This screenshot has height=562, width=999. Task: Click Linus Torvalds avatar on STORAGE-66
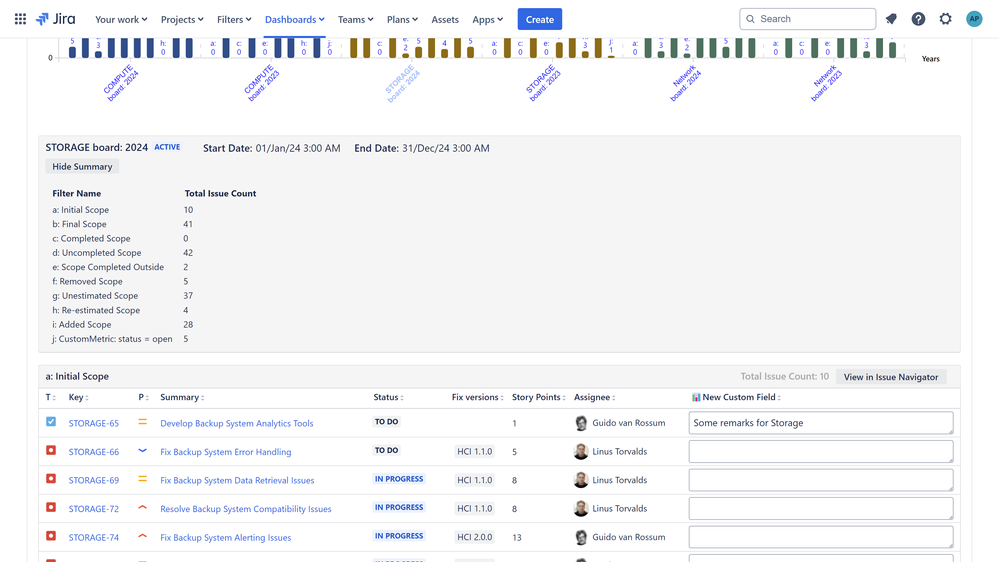click(581, 452)
